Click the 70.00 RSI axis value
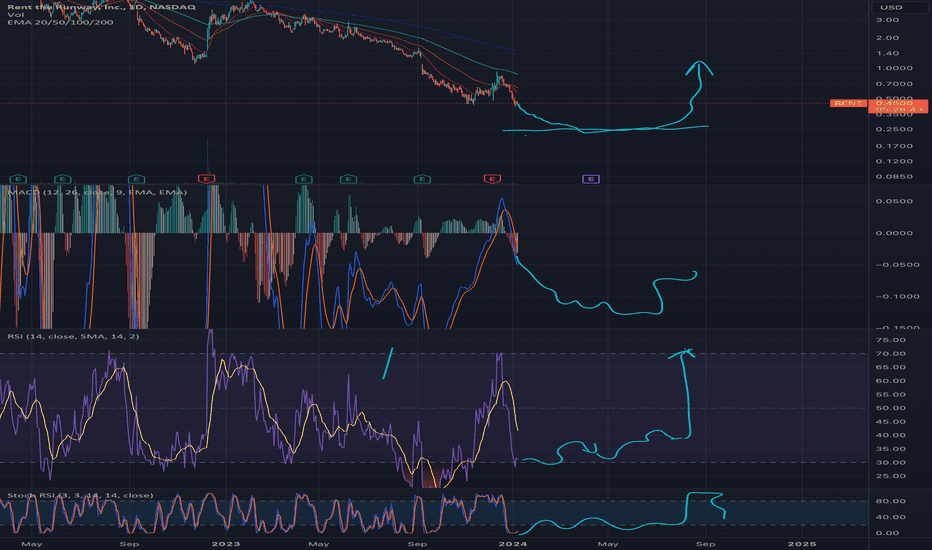The width and height of the screenshot is (932, 550). coord(890,354)
